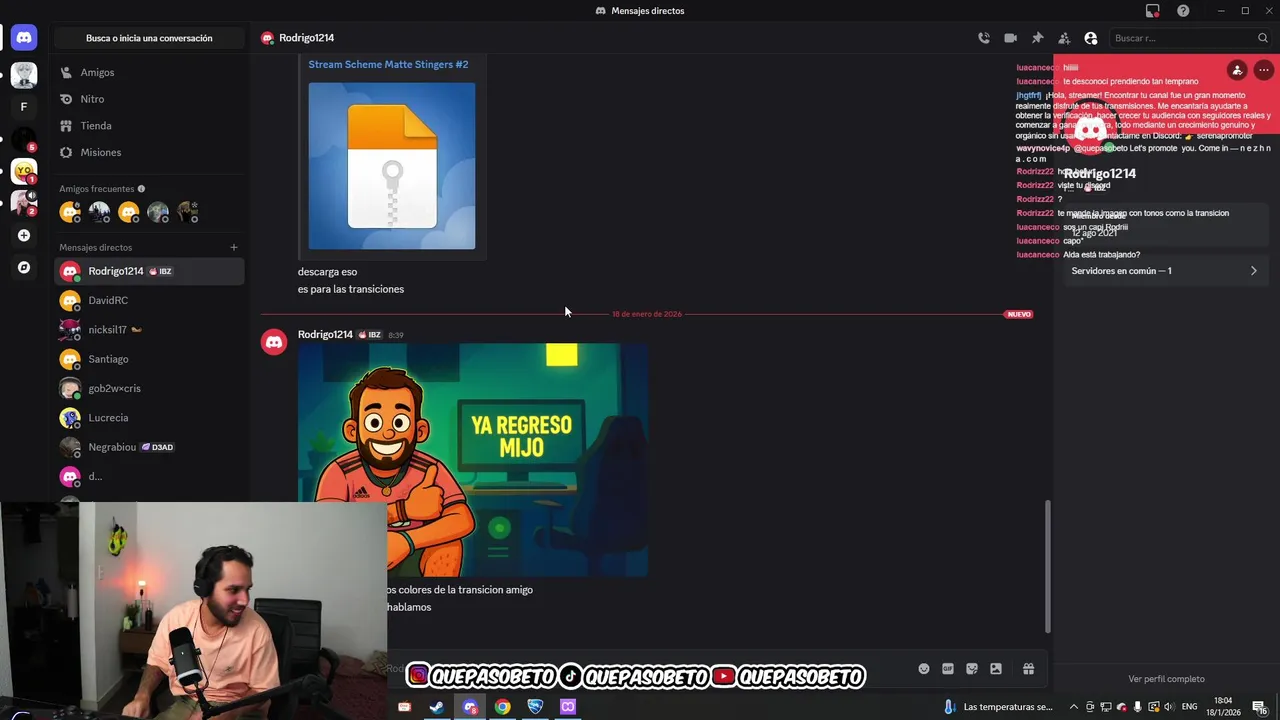Open the Rocket League taskbar icon
This screenshot has width=1280, height=720.
535,707
